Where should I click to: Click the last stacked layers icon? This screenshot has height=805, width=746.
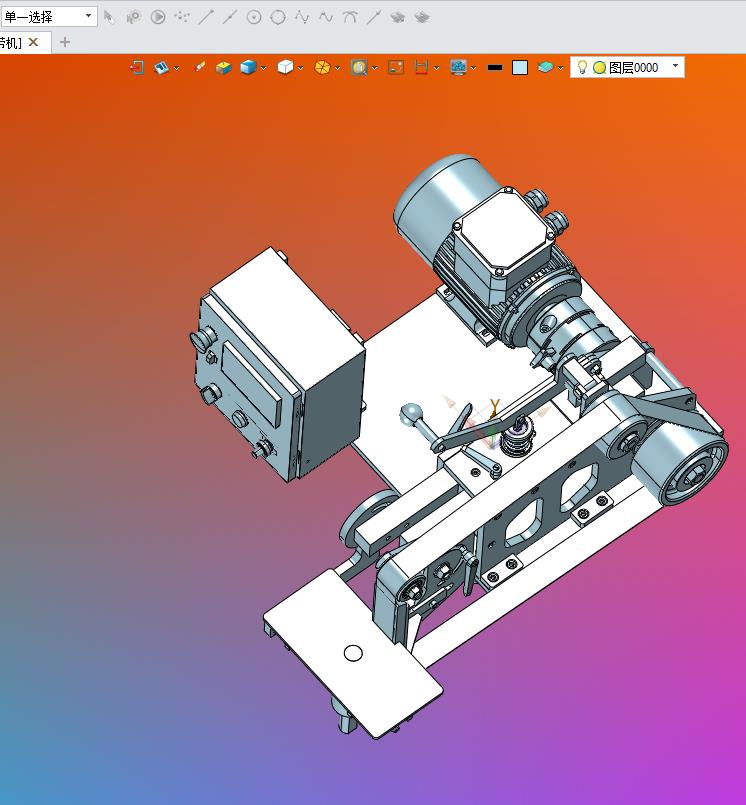(422, 18)
